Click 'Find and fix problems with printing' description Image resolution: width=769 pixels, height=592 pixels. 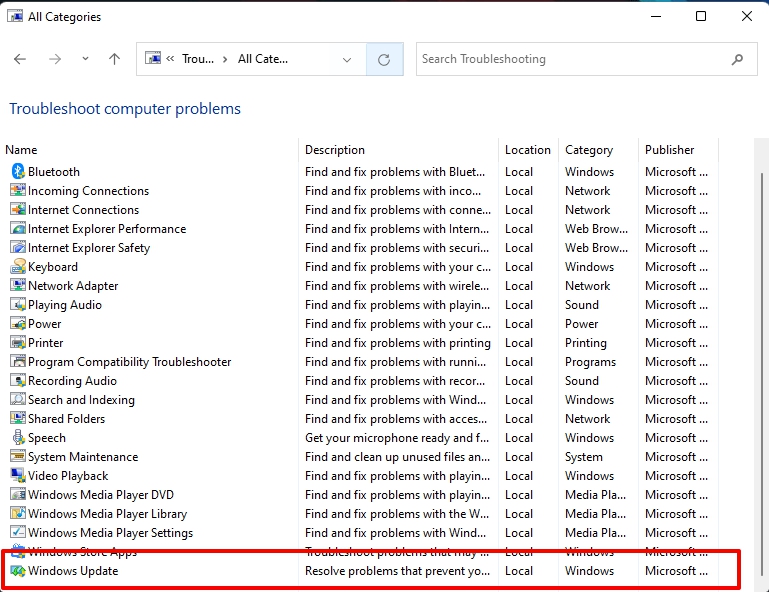click(x=398, y=343)
